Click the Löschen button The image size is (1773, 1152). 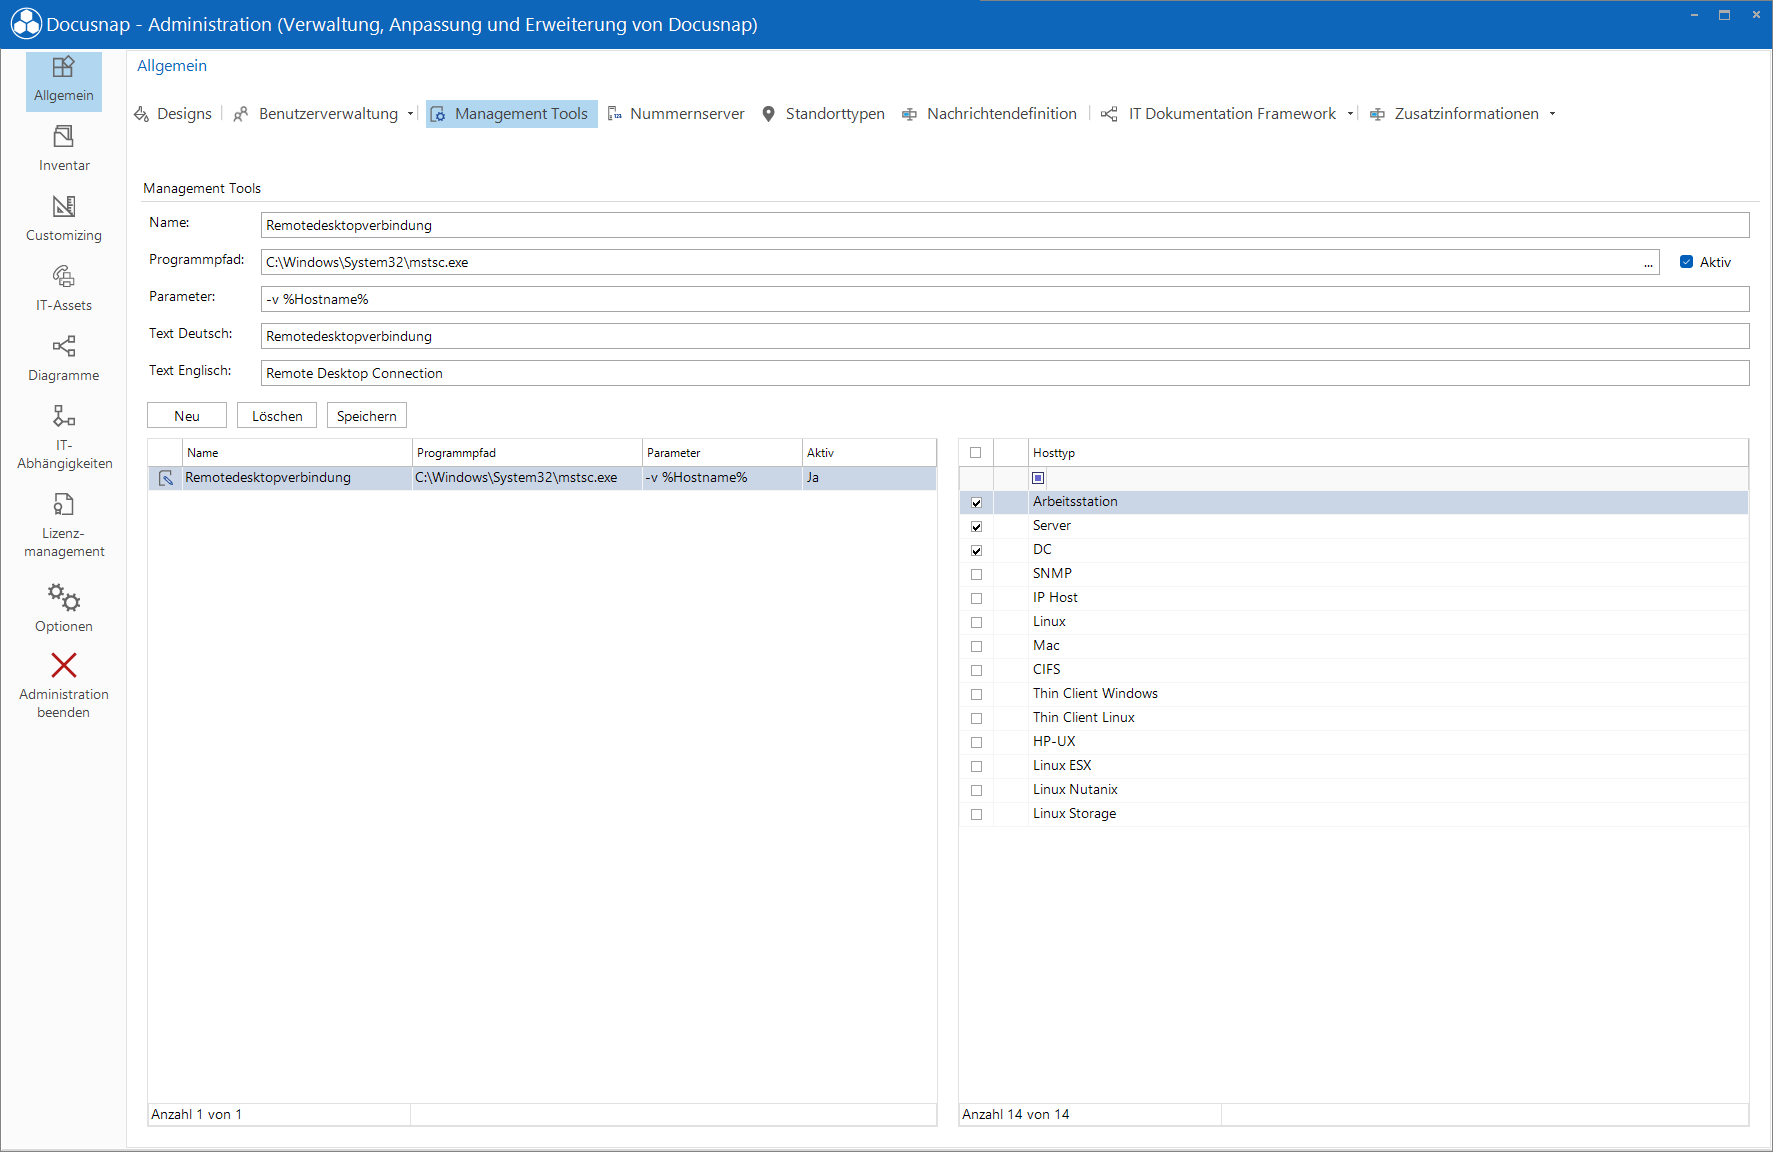point(277,416)
